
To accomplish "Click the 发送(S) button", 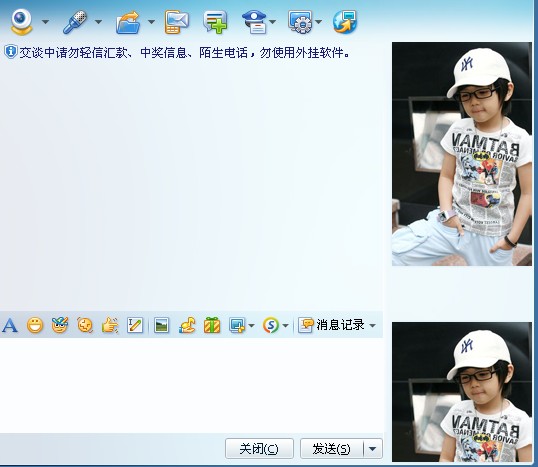I will [x=331, y=448].
